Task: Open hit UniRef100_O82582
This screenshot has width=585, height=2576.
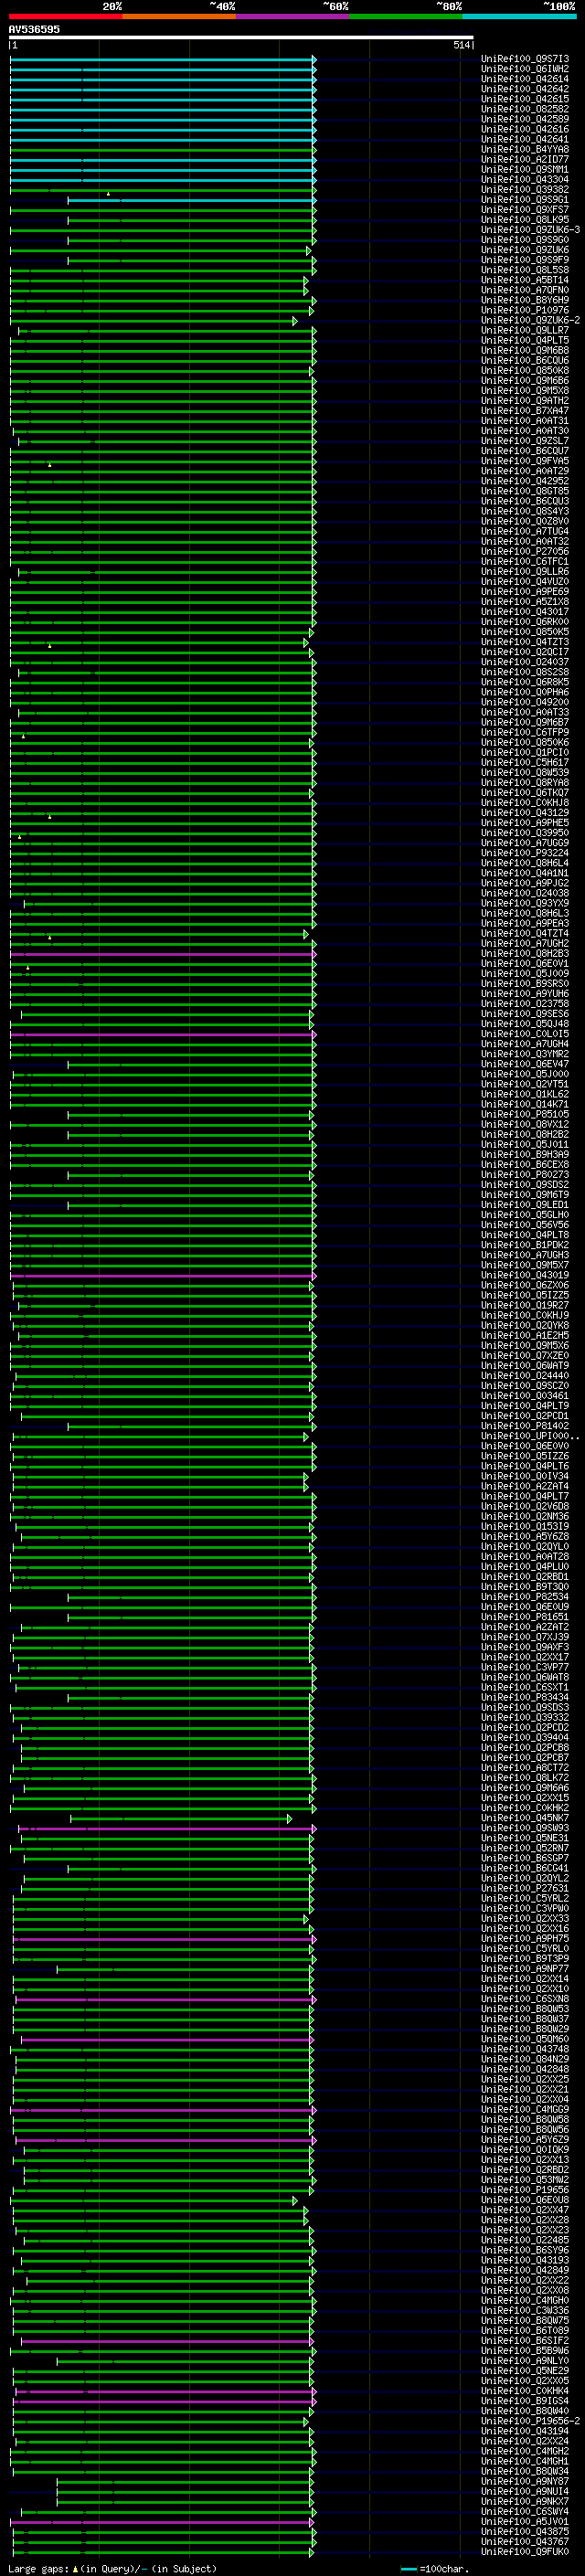Action: pos(525,109)
